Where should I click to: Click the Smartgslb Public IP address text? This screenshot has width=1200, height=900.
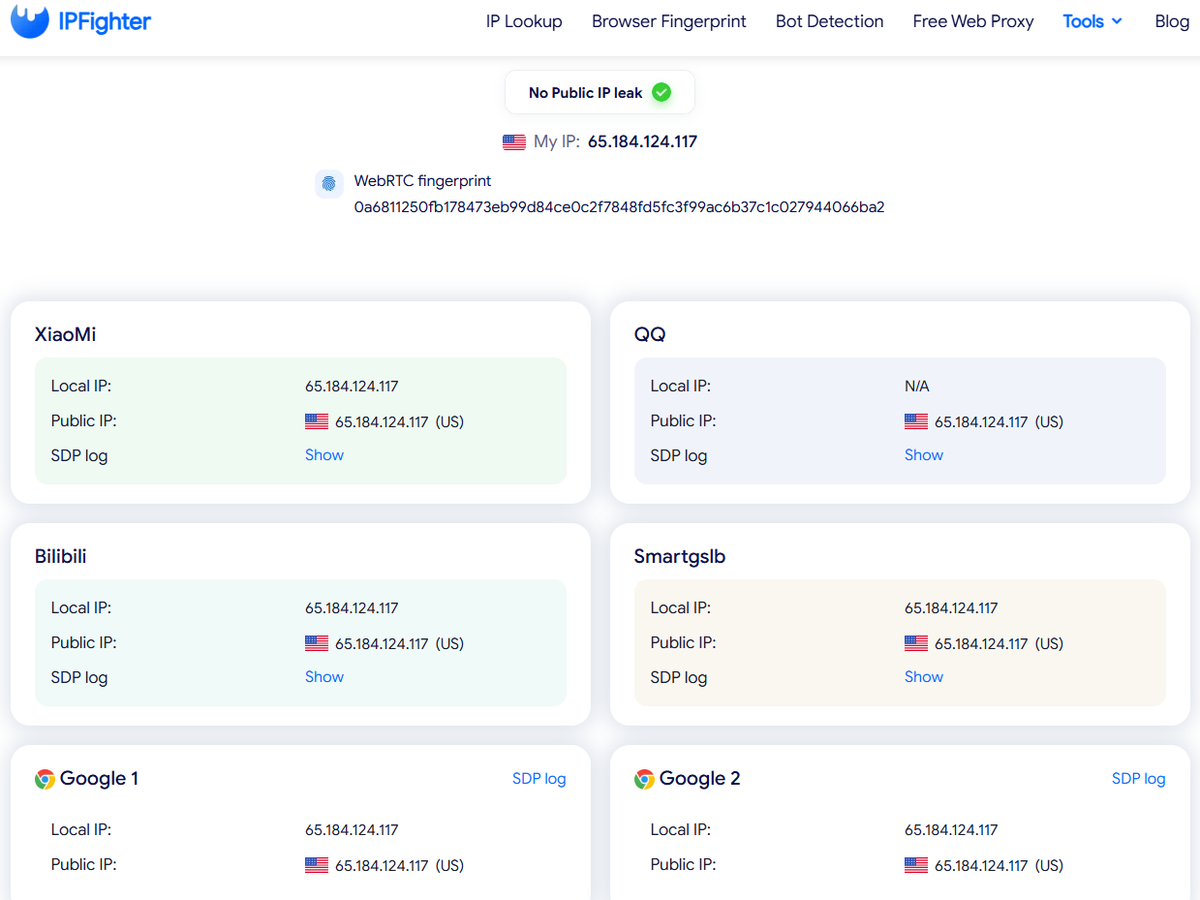point(982,644)
